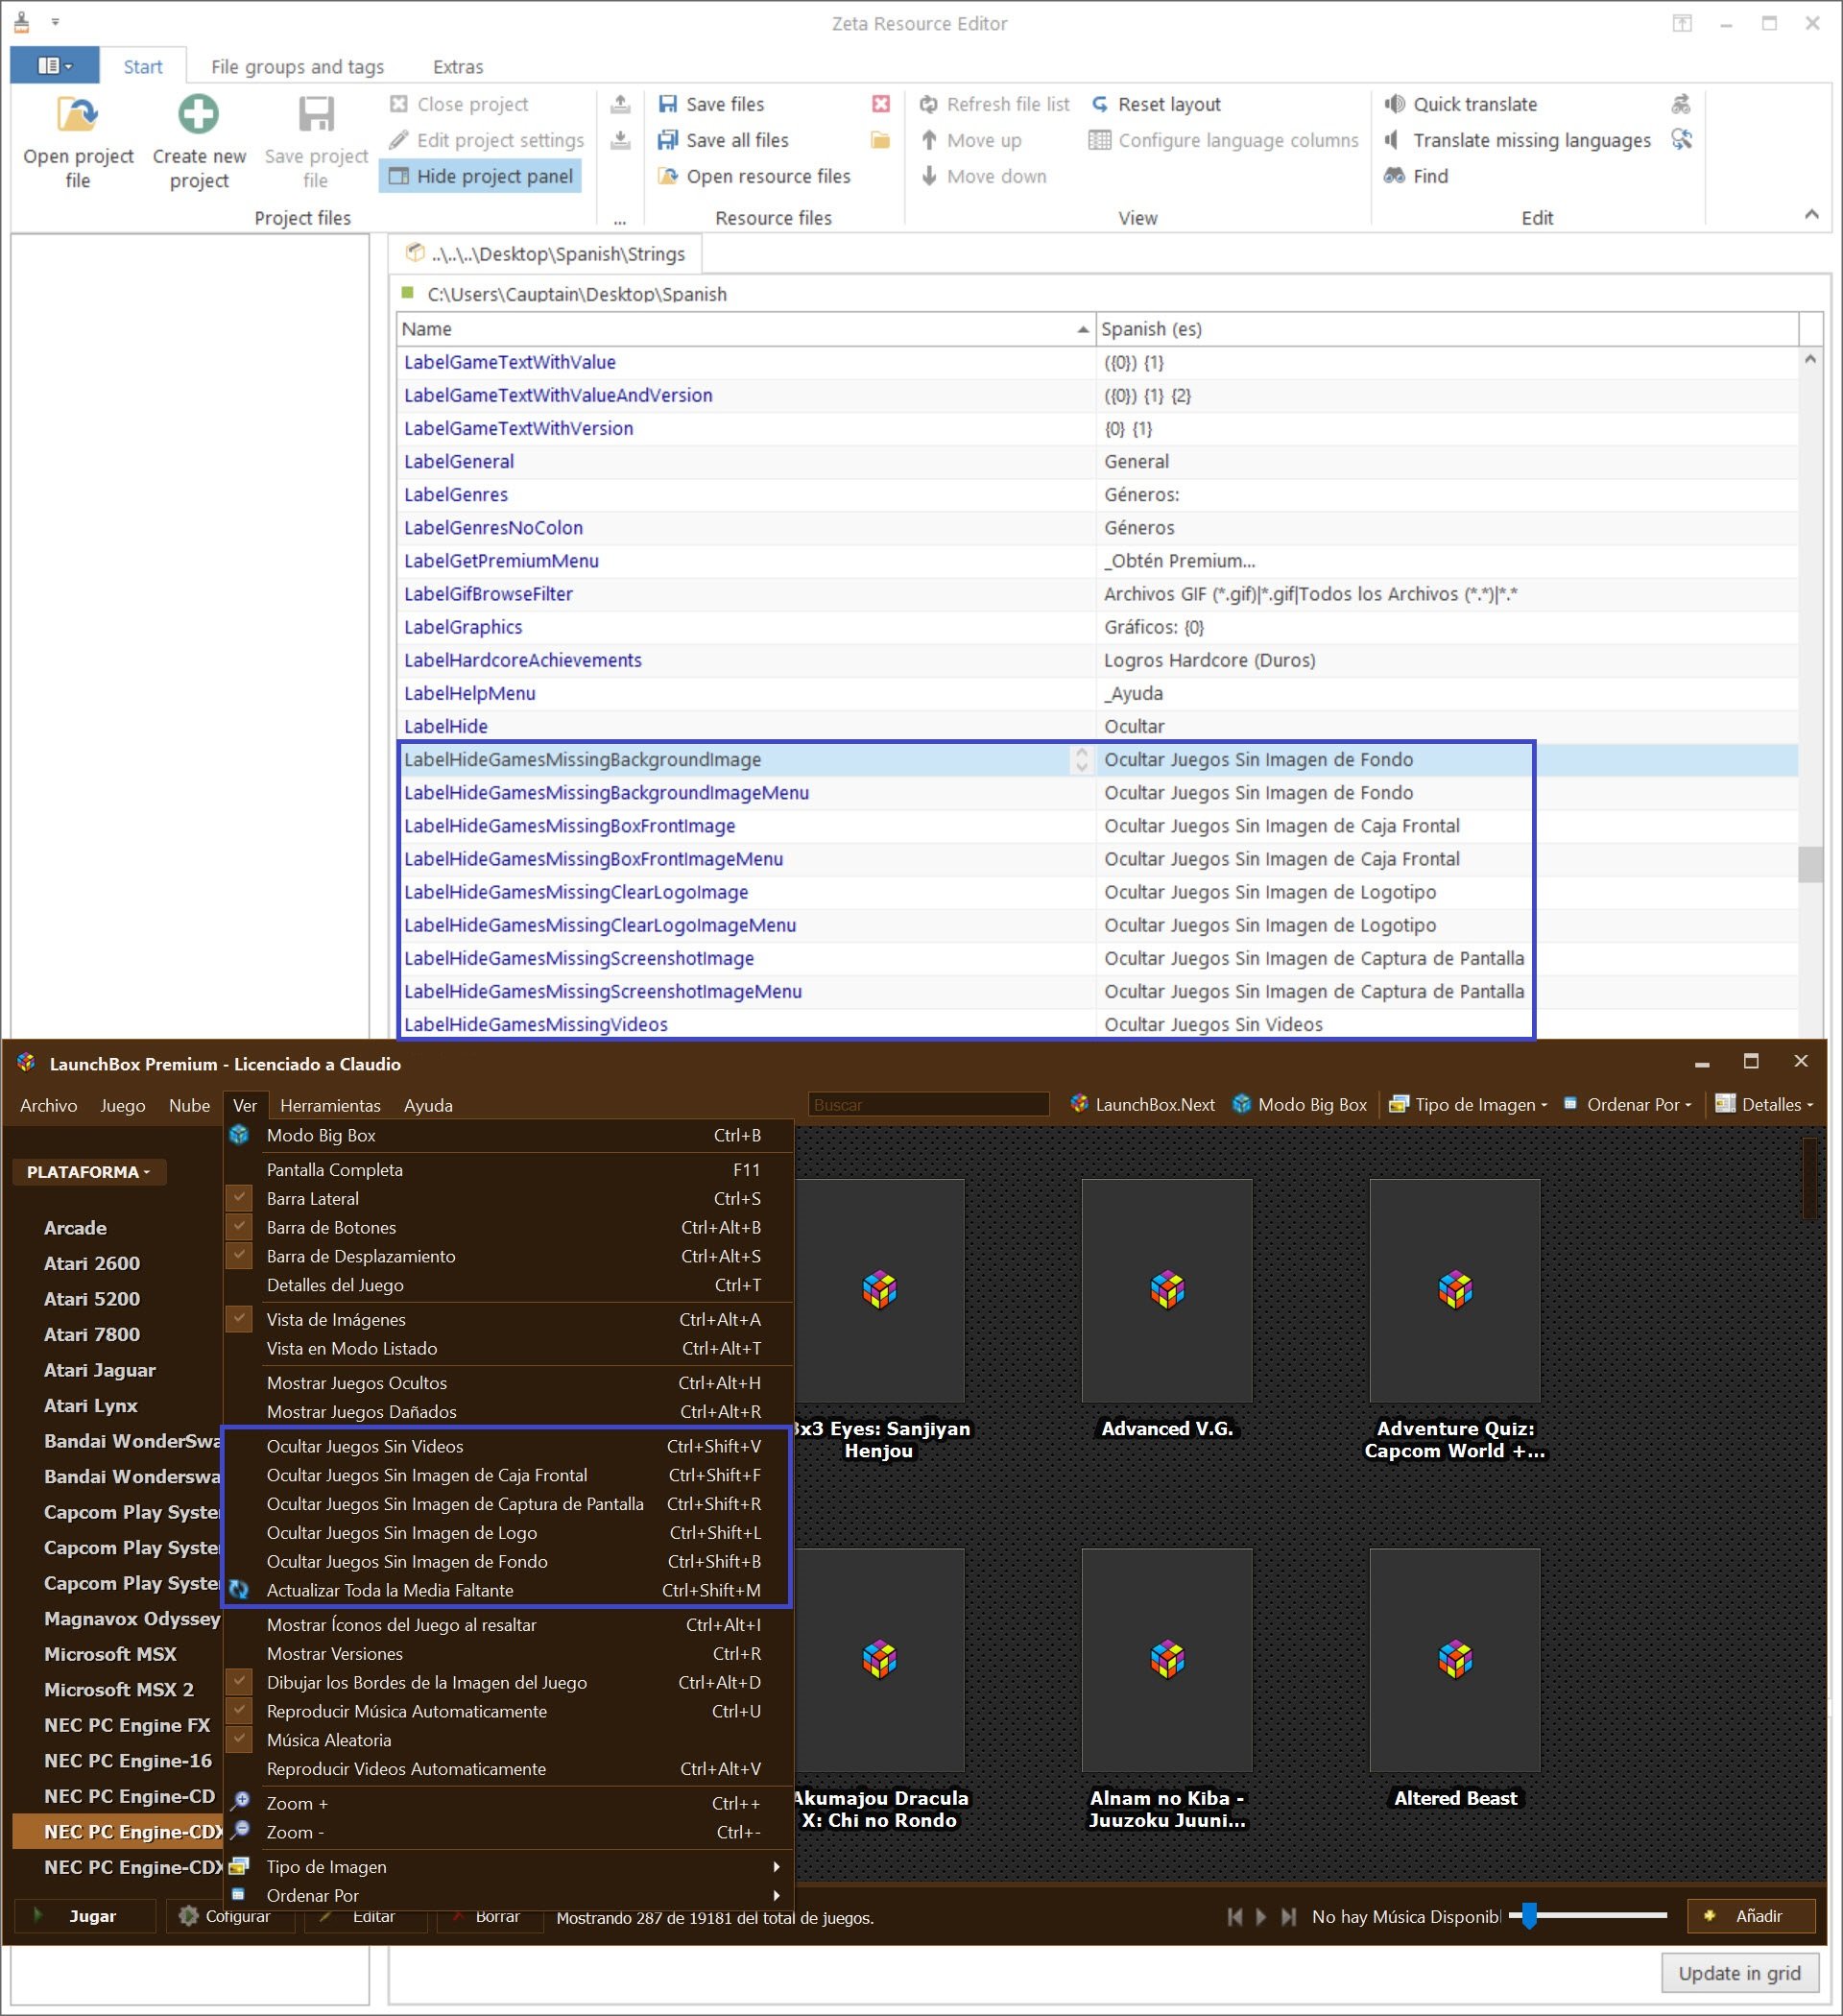Click Editar button in LaunchBox
The image size is (1843, 2016).
click(366, 1916)
